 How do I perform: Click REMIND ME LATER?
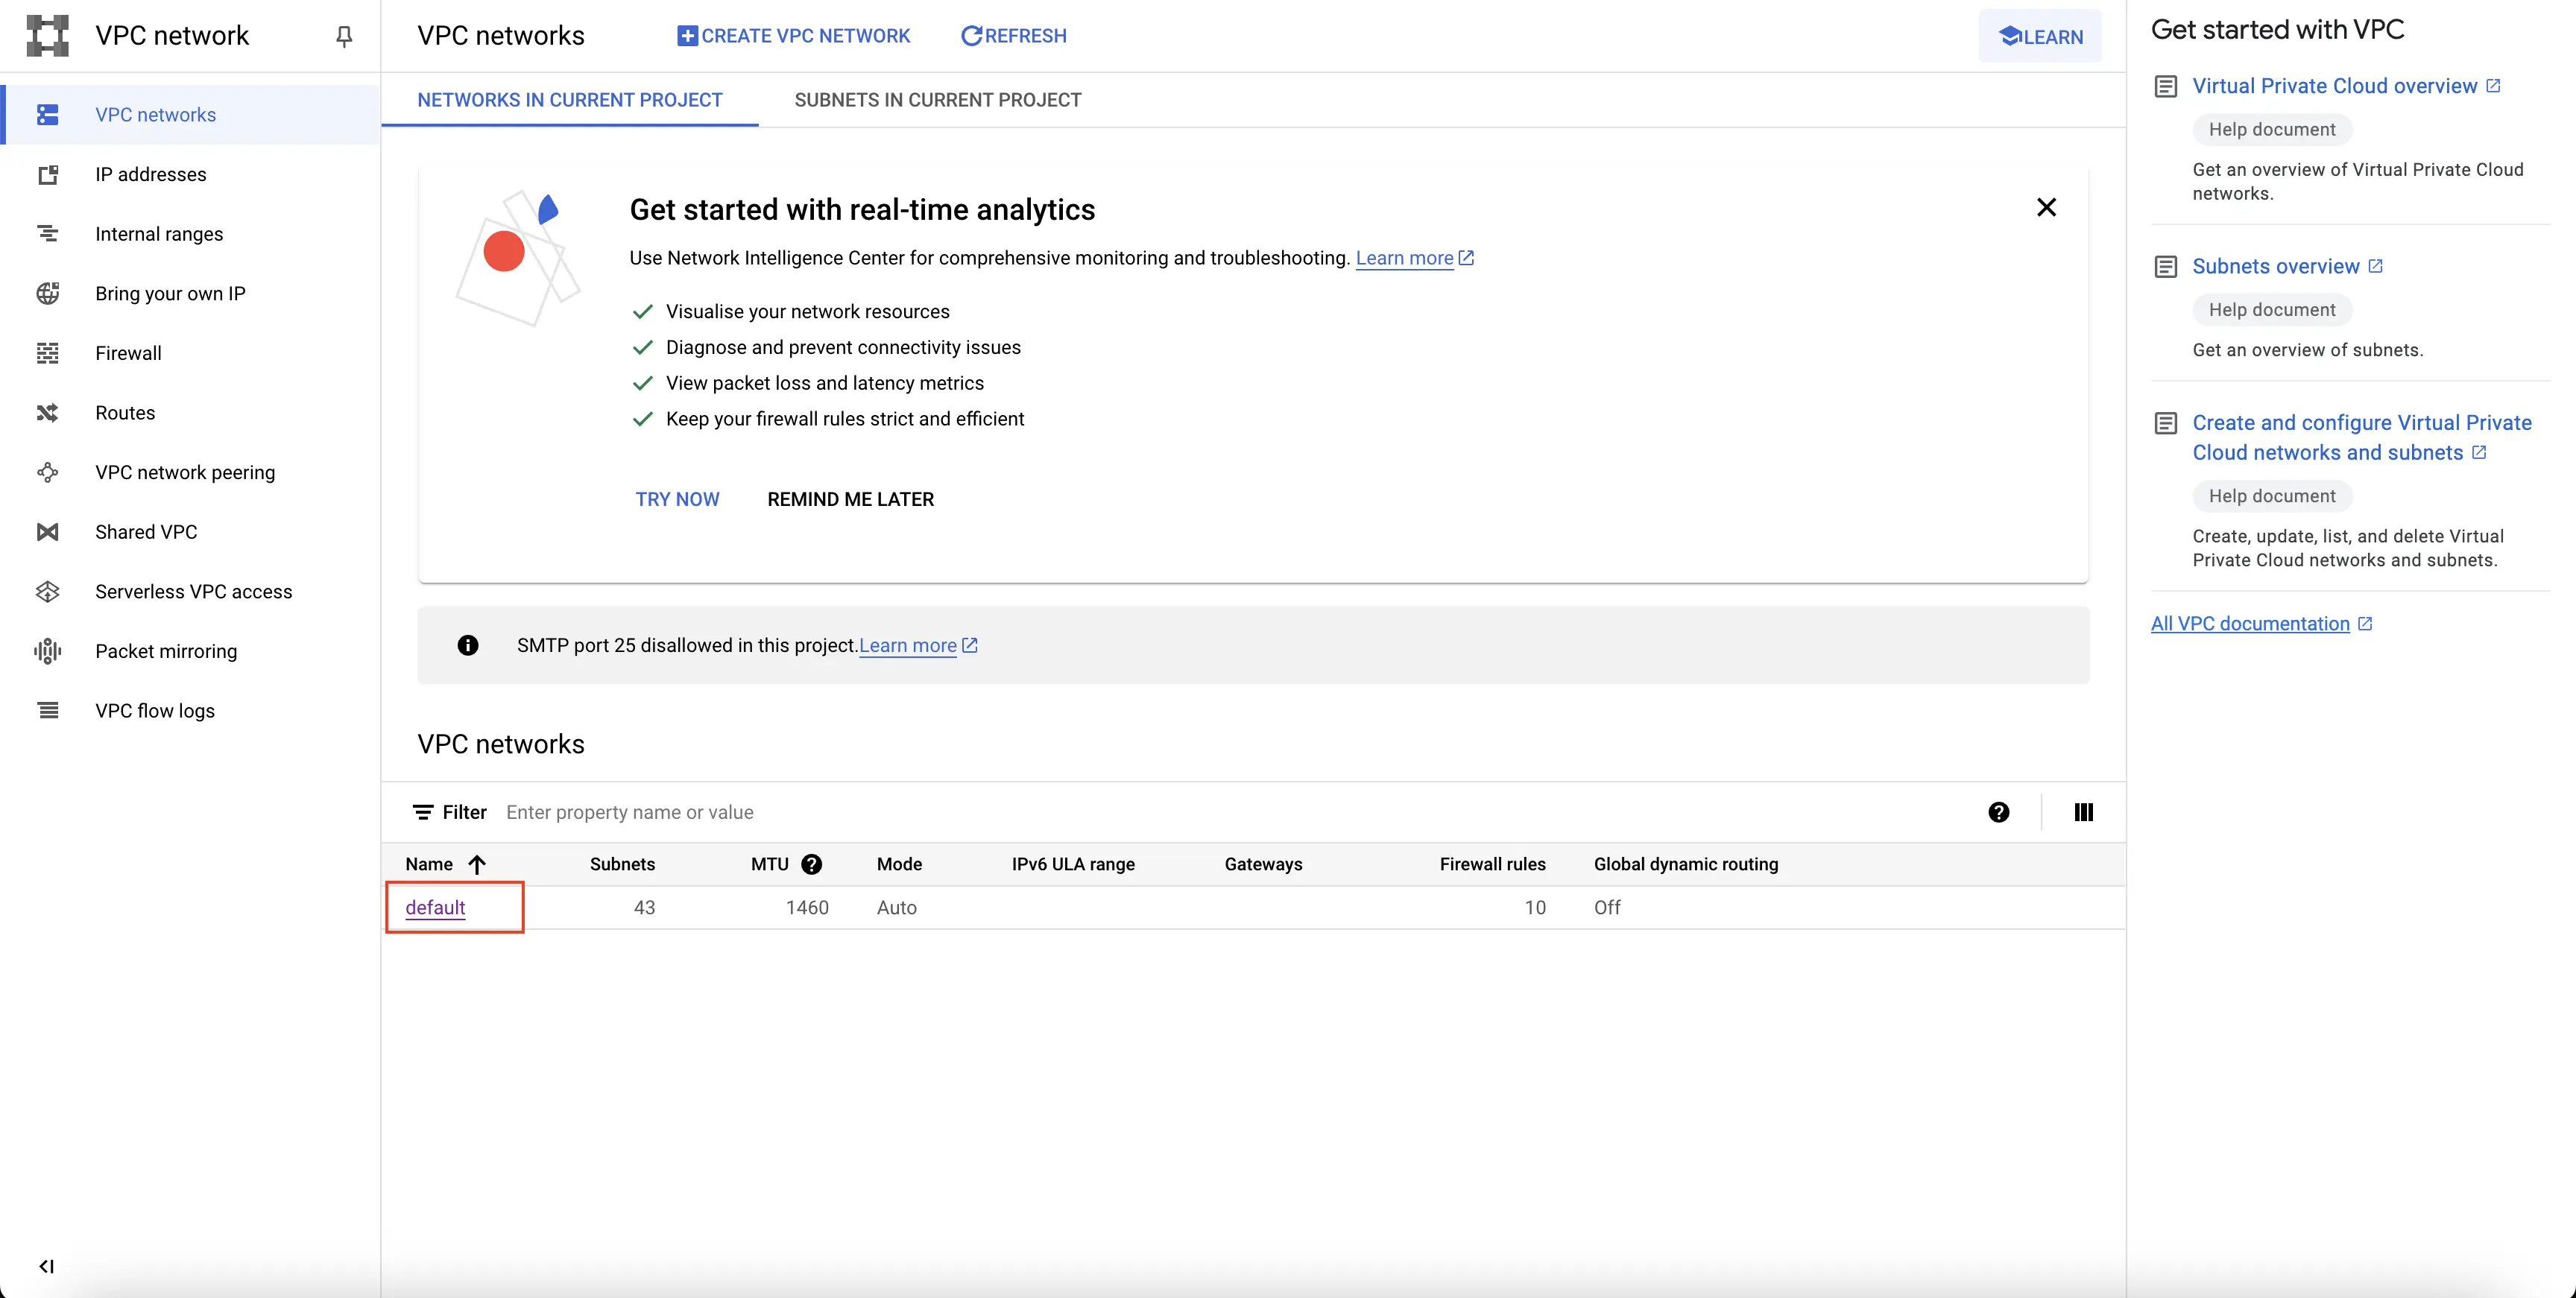(850, 499)
